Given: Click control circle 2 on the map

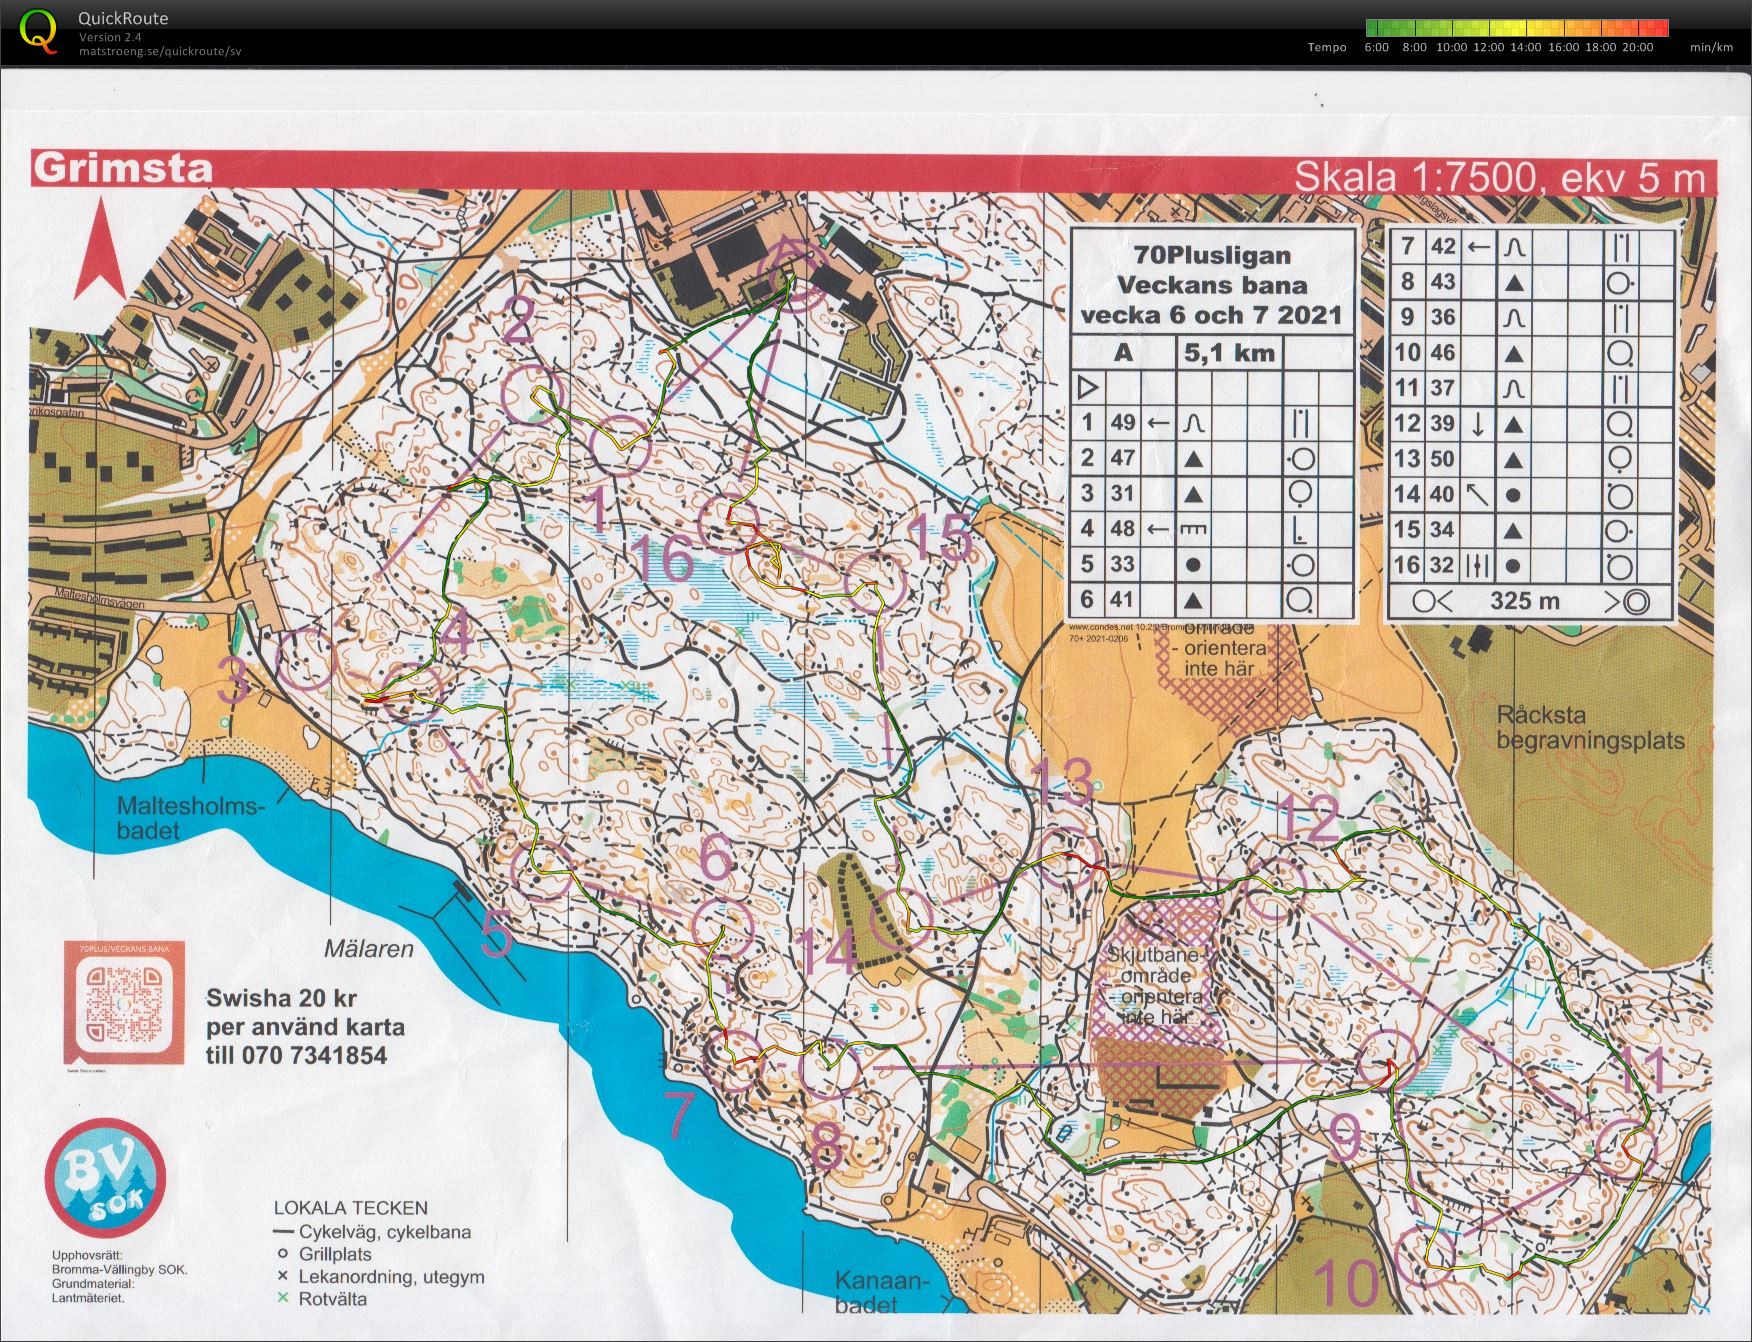Looking at the screenshot, I should pyautogui.click(x=534, y=394).
